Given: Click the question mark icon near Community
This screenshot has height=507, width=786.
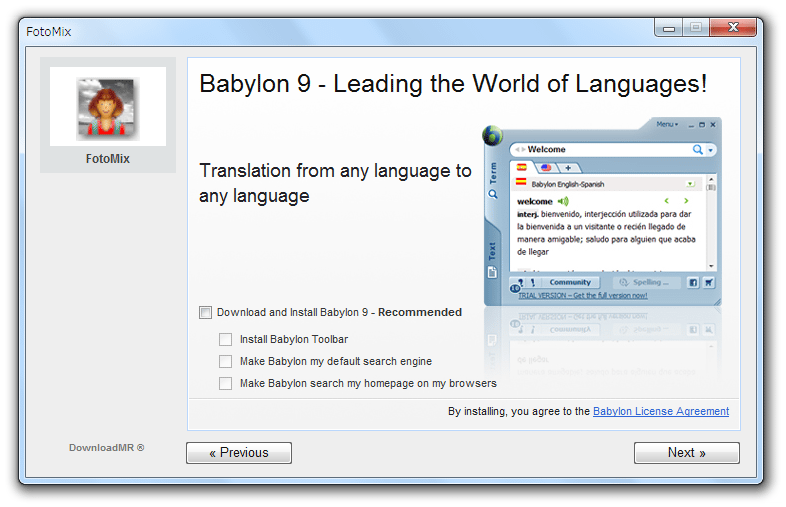Looking at the screenshot, I should 521,282.
